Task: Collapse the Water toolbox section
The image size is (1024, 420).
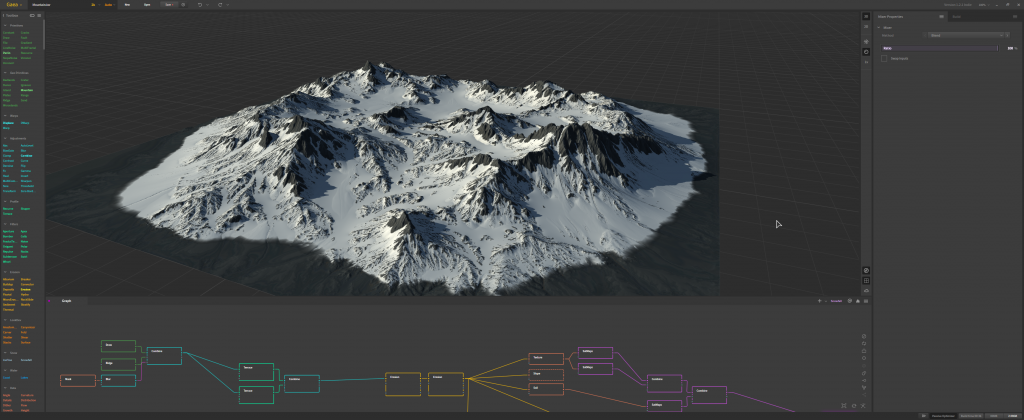Action: (5, 370)
